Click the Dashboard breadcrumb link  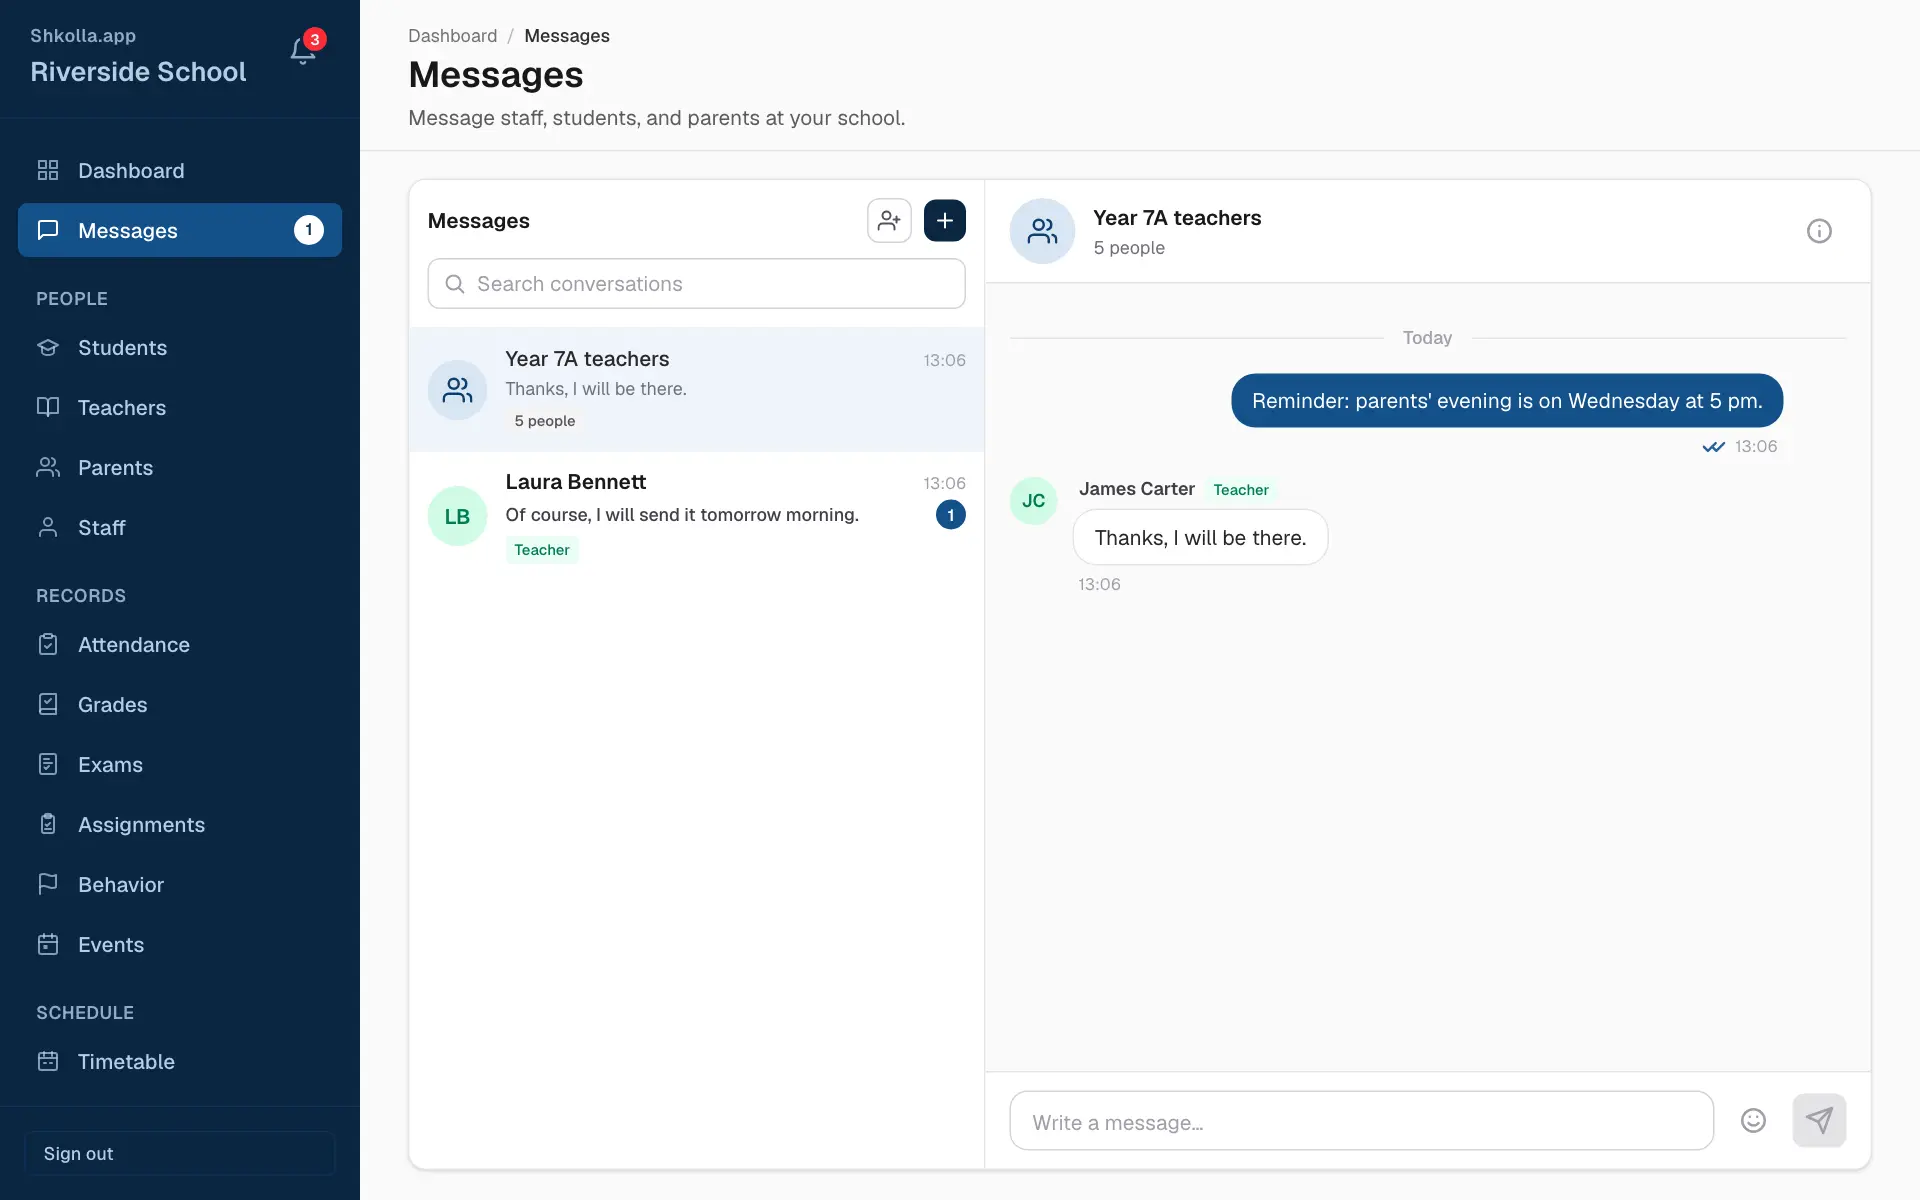(x=452, y=36)
